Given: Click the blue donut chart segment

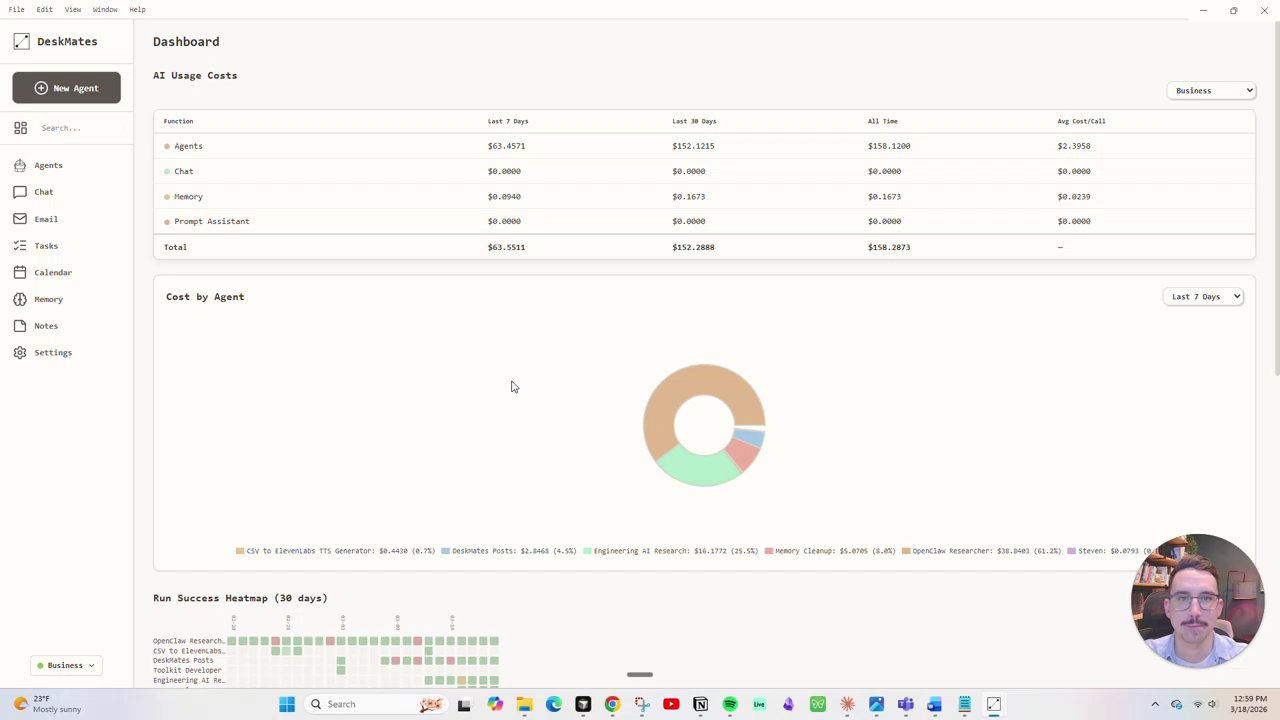Looking at the screenshot, I should coord(750,437).
